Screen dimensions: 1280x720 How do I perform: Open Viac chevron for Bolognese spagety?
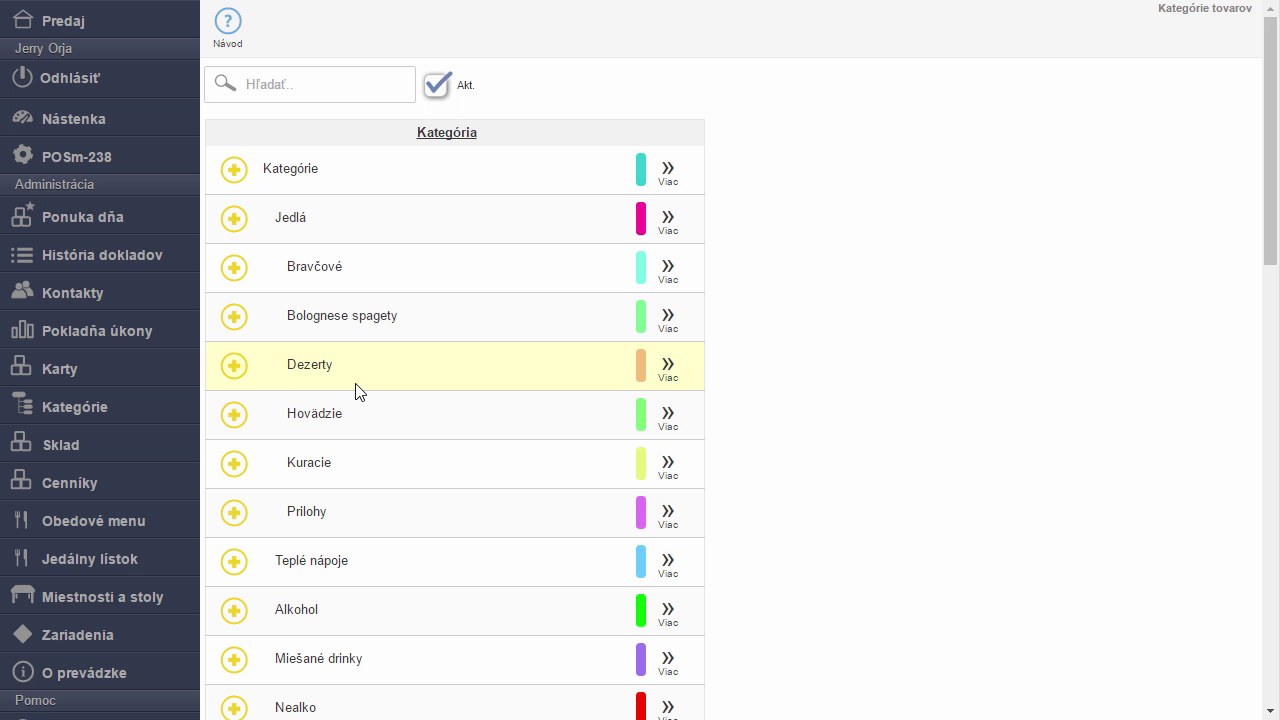point(668,320)
